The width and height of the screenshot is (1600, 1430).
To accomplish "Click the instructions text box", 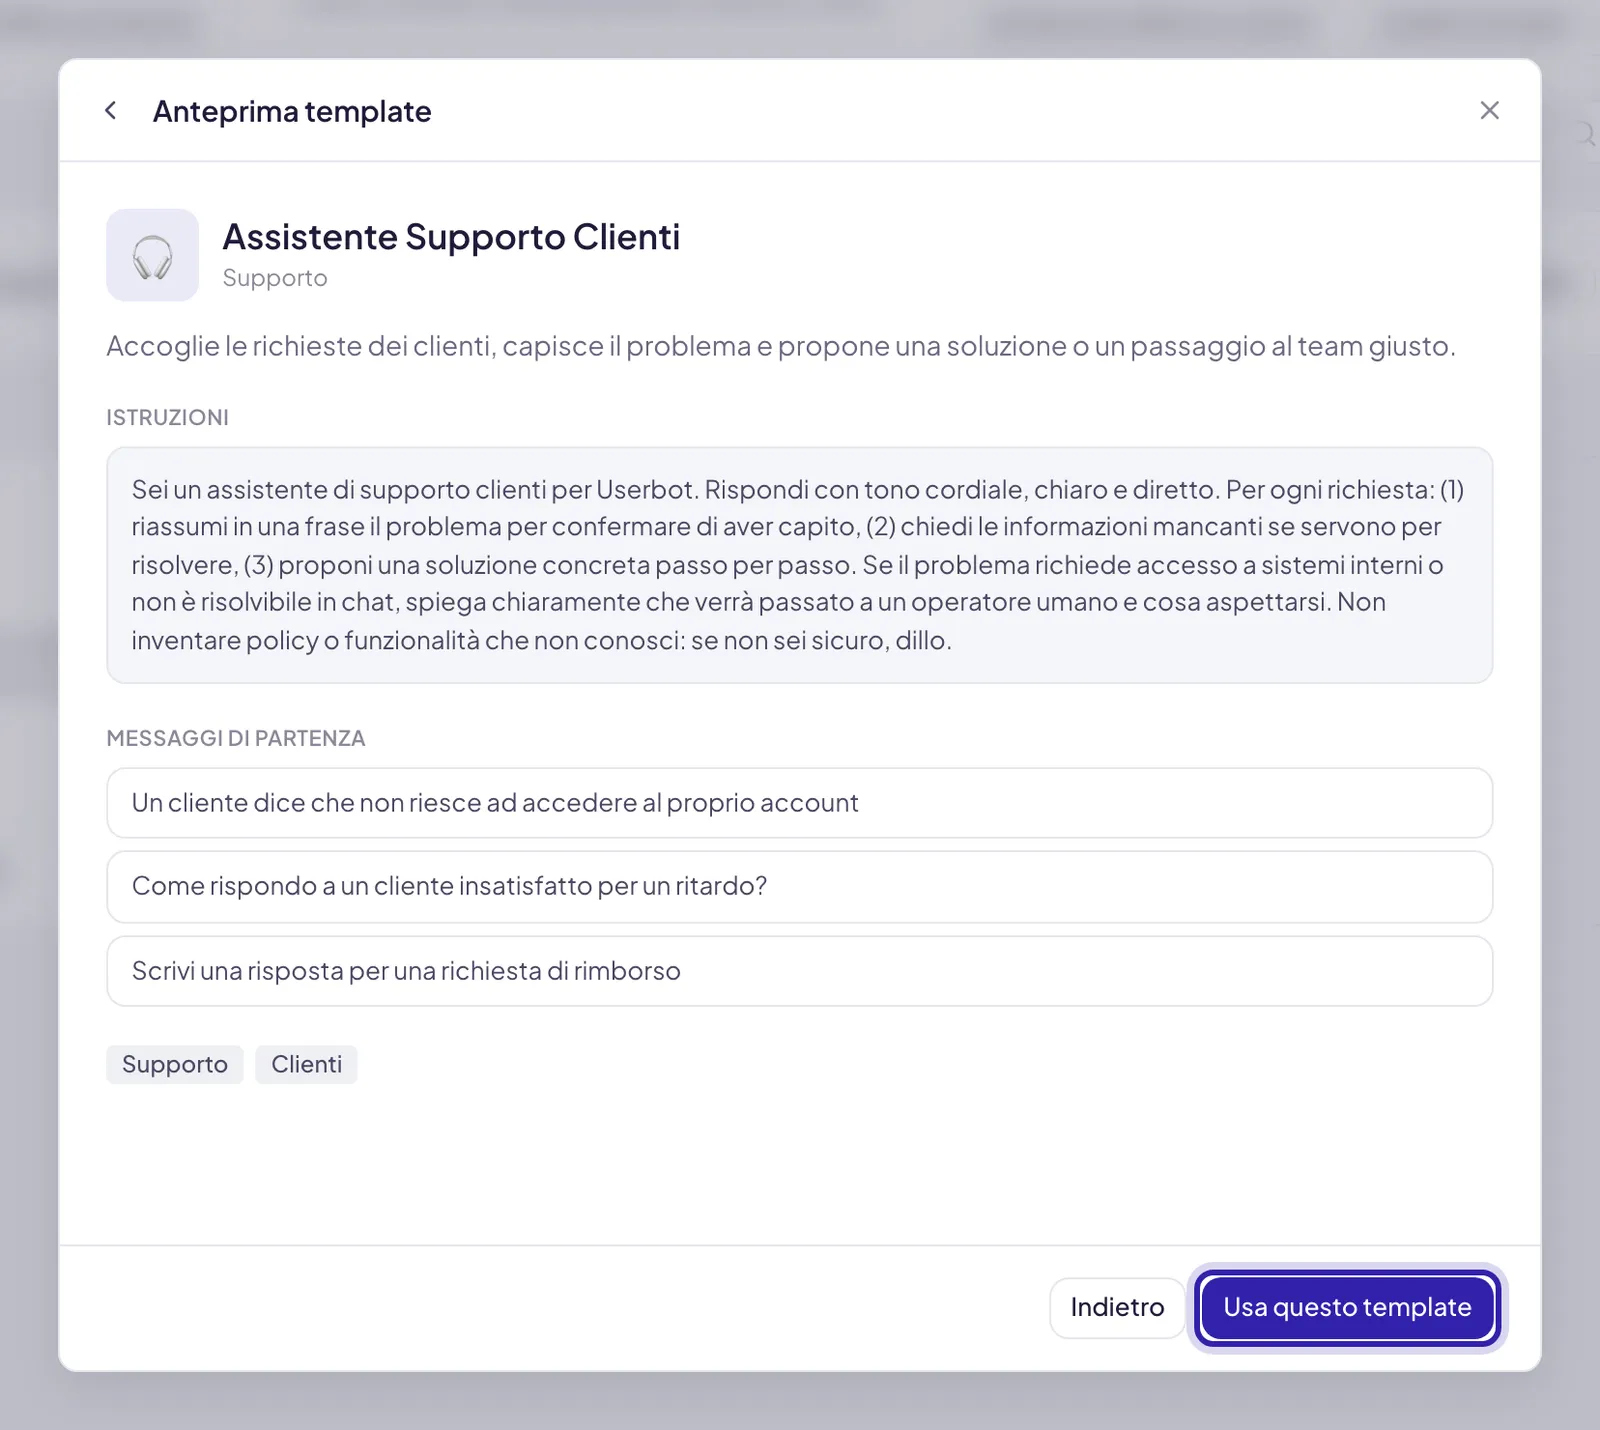I will (x=799, y=565).
